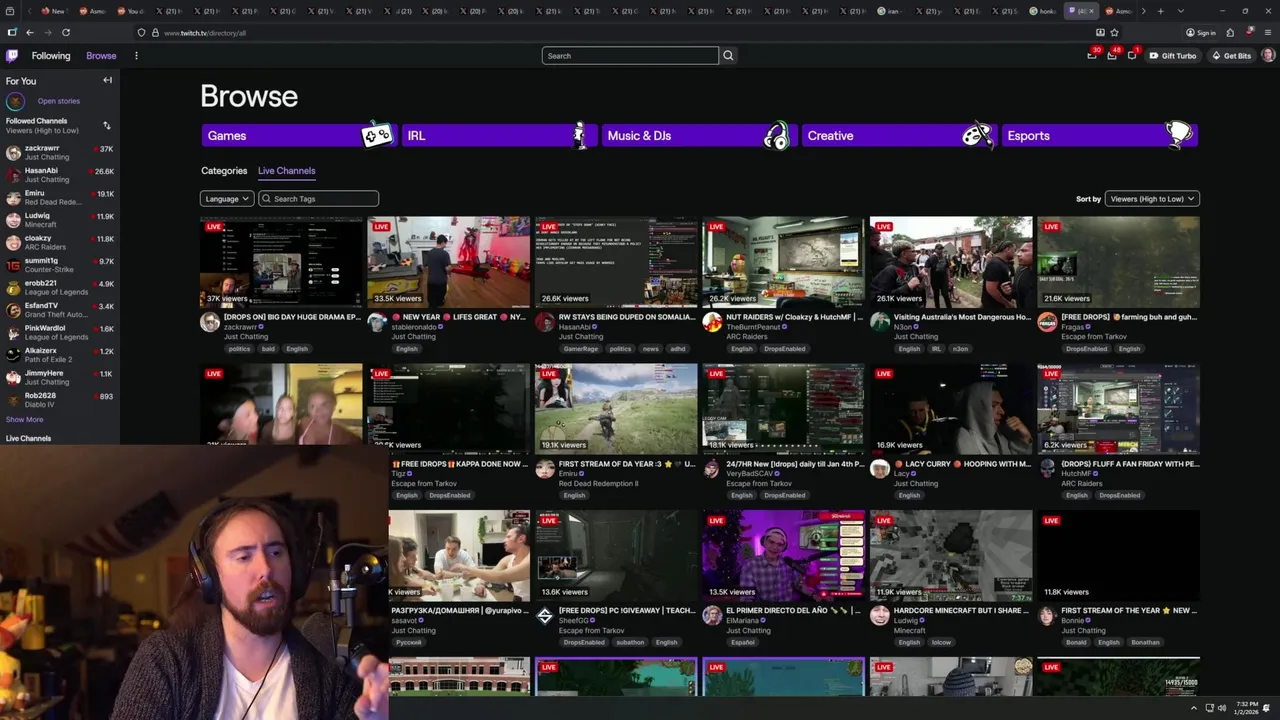Open the Music & DJs banner
The height and width of the screenshot is (720, 1280).
[x=699, y=135]
